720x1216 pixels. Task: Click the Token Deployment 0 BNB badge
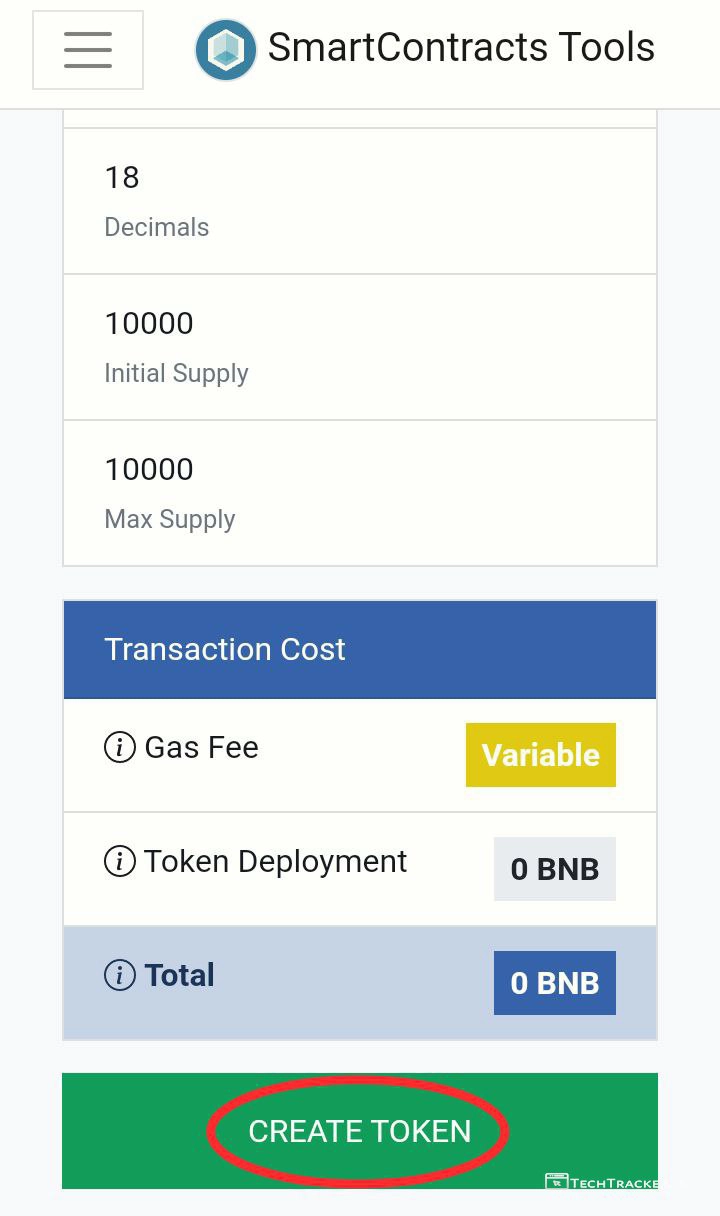coord(555,869)
